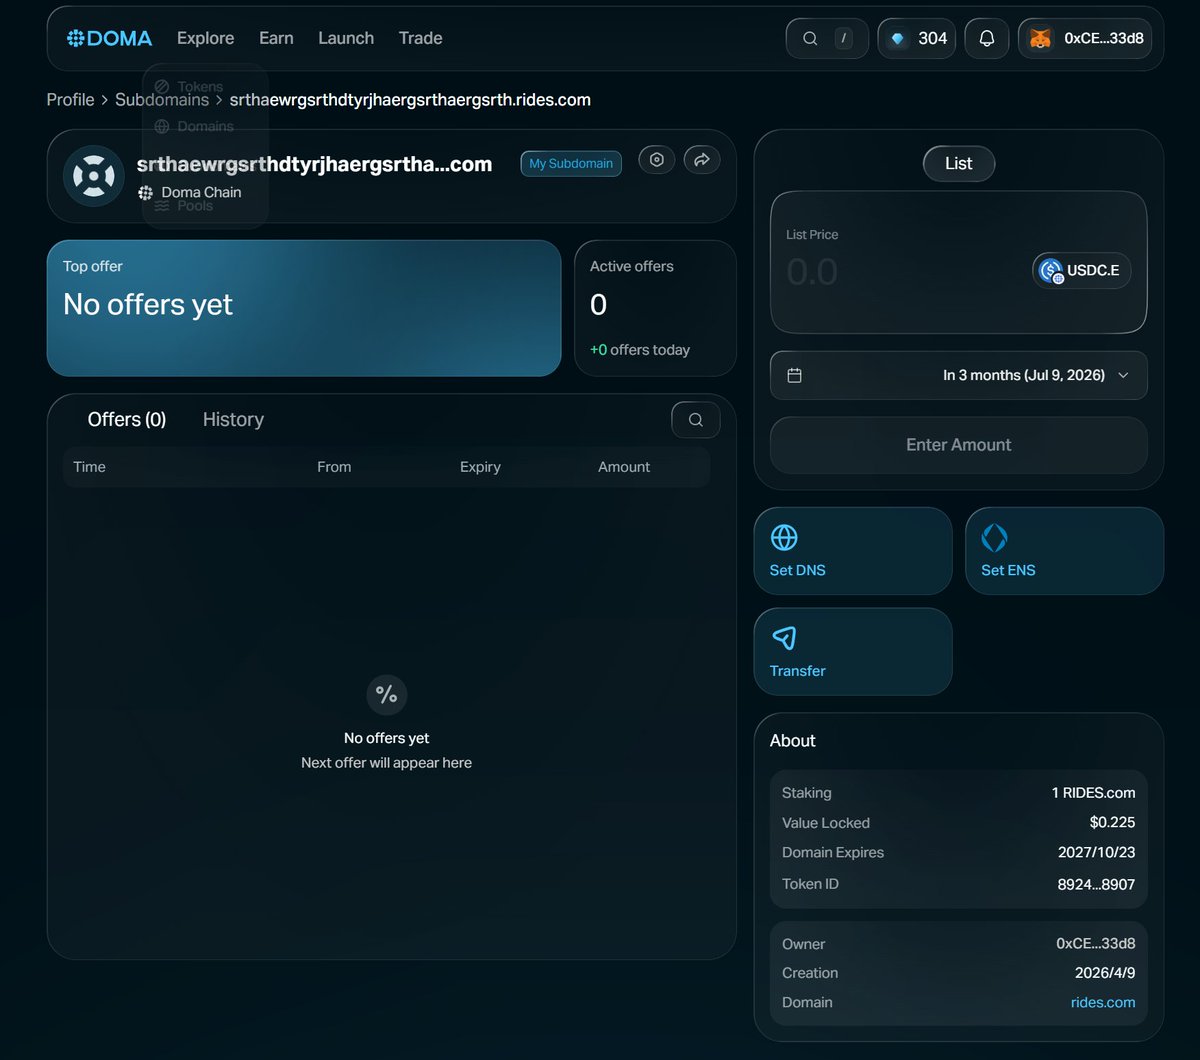Switch to the Offers (0) tab

point(127,420)
